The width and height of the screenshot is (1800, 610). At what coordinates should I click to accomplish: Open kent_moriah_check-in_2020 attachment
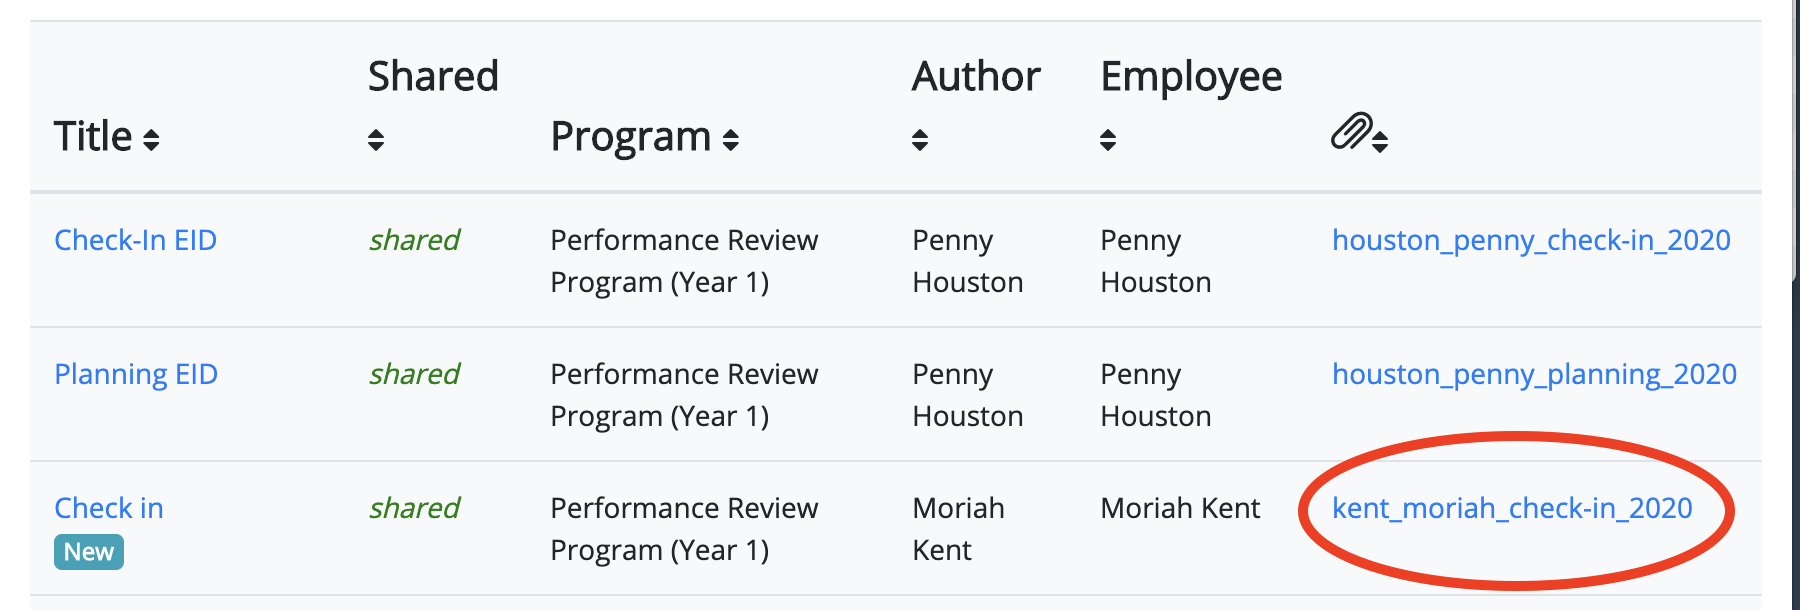pyautogui.click(x=1512, y=508)
